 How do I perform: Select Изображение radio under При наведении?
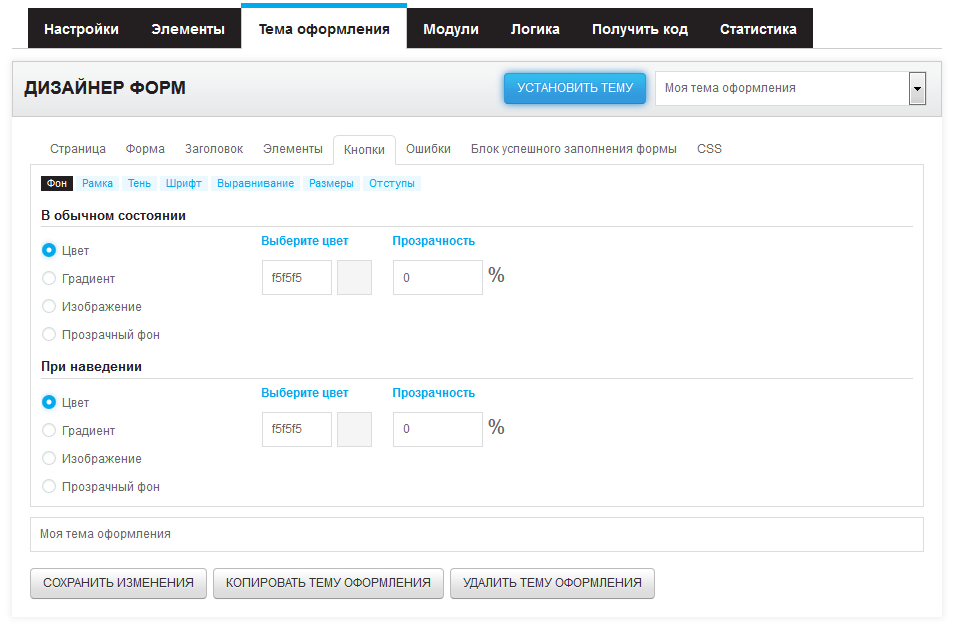coord(49,458)
